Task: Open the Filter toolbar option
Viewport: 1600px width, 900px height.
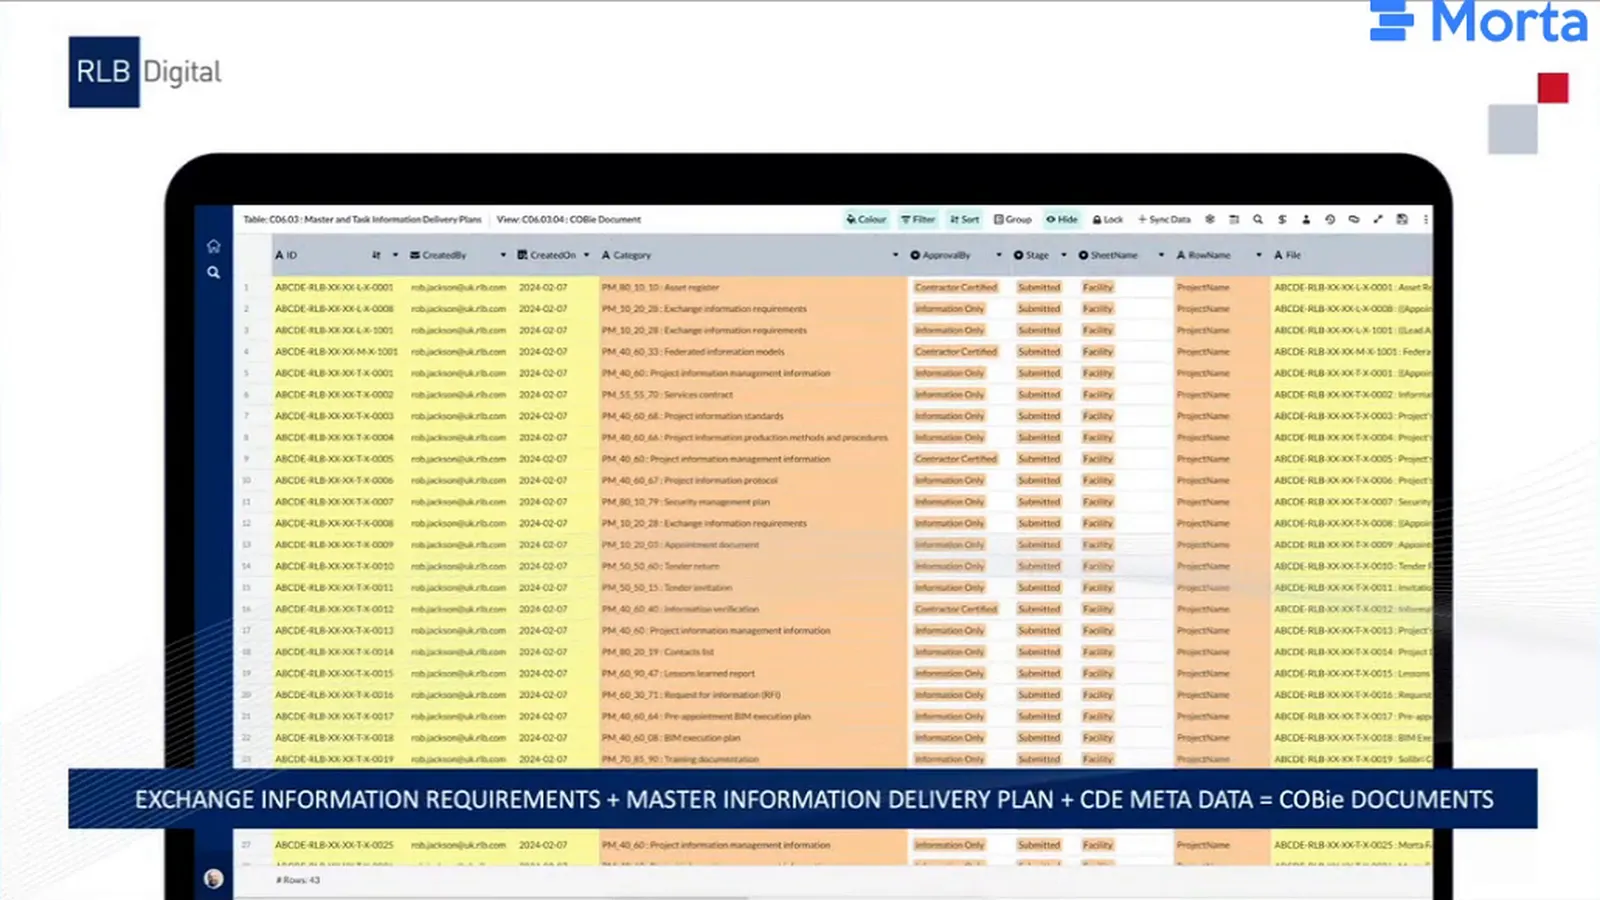Action: pyautogui.click(x=918, y=219)
